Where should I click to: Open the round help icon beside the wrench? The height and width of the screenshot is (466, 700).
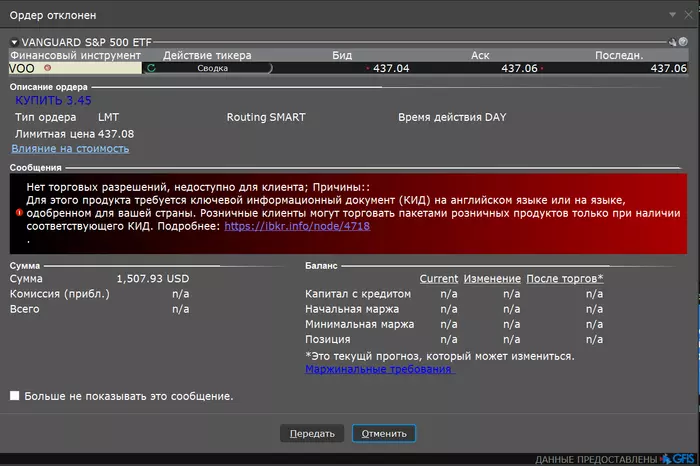click(683, 42)
